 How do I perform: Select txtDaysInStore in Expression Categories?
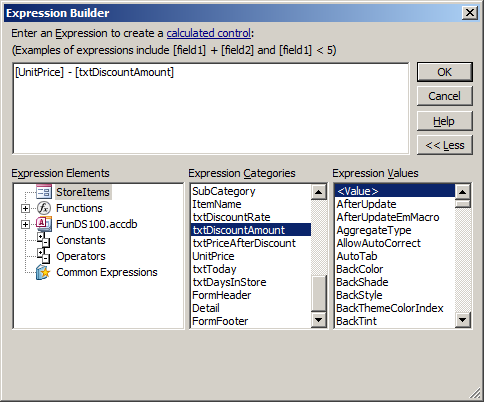[251, 282]
